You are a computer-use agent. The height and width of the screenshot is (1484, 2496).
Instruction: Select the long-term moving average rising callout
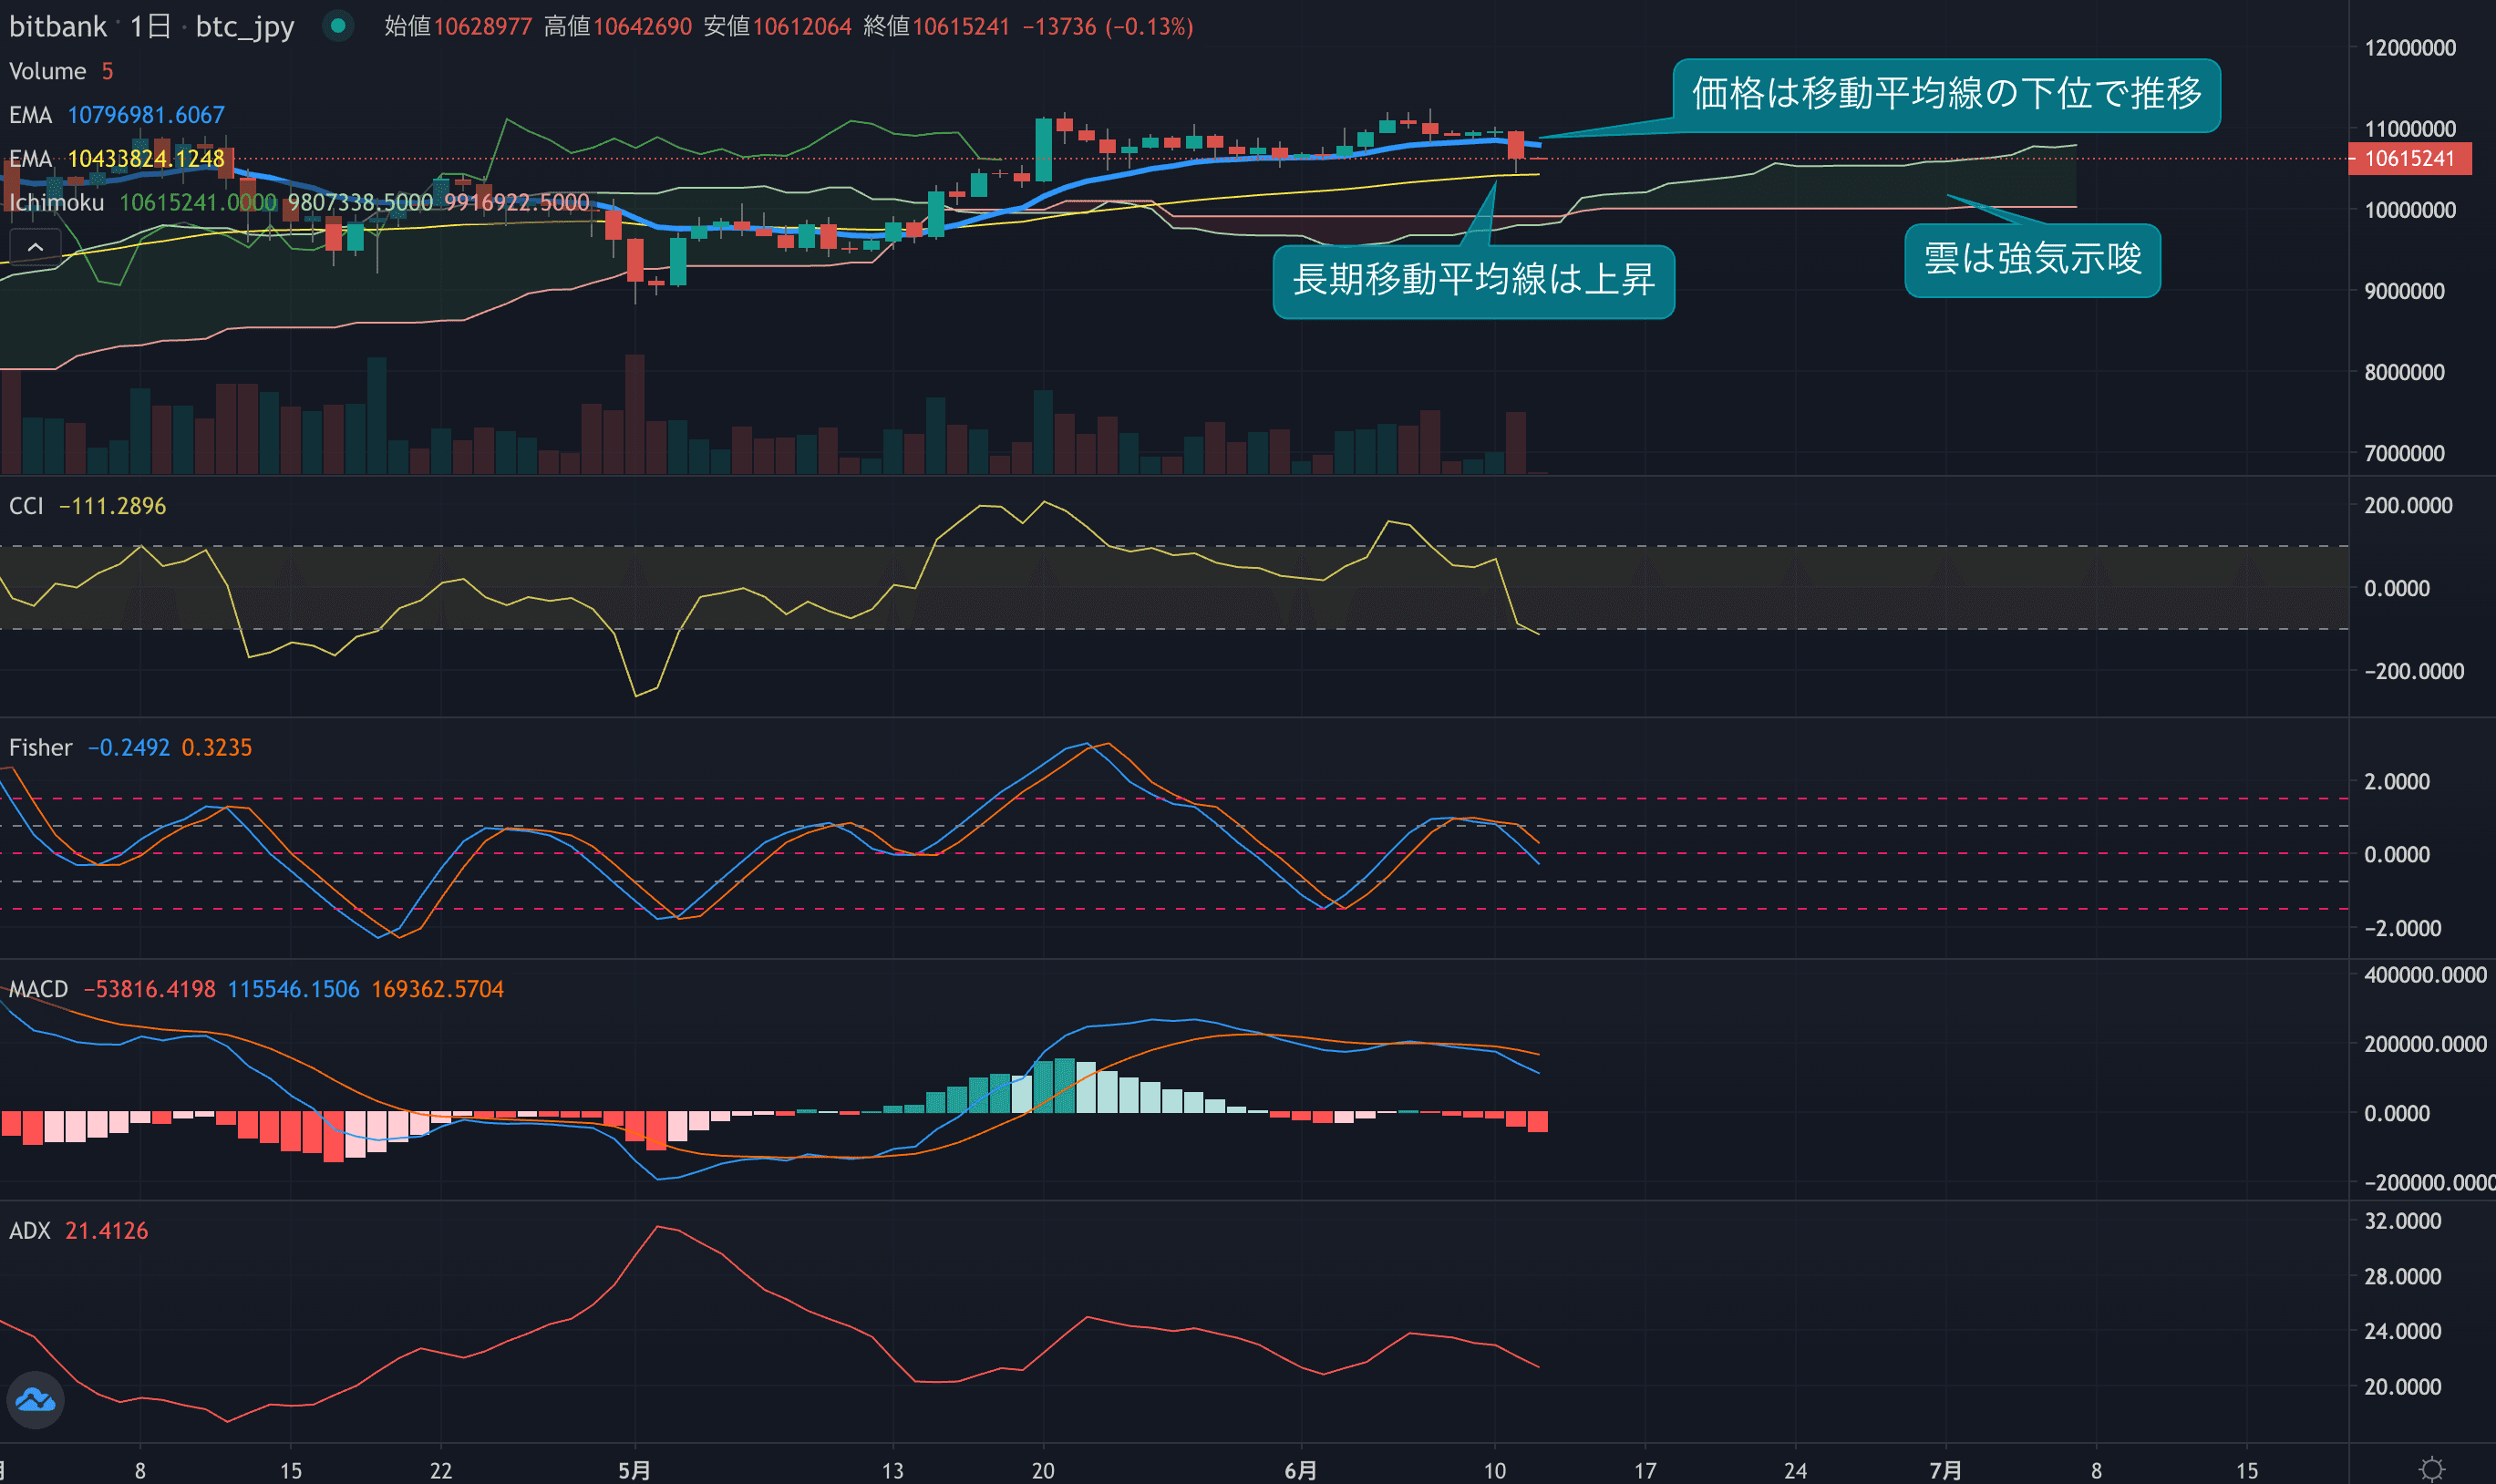(x=1472, y=280)
